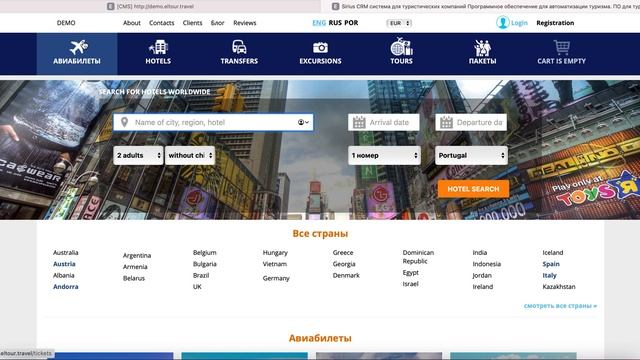
Task: Click the DEMO logo text
Action: tap(66, 23)
